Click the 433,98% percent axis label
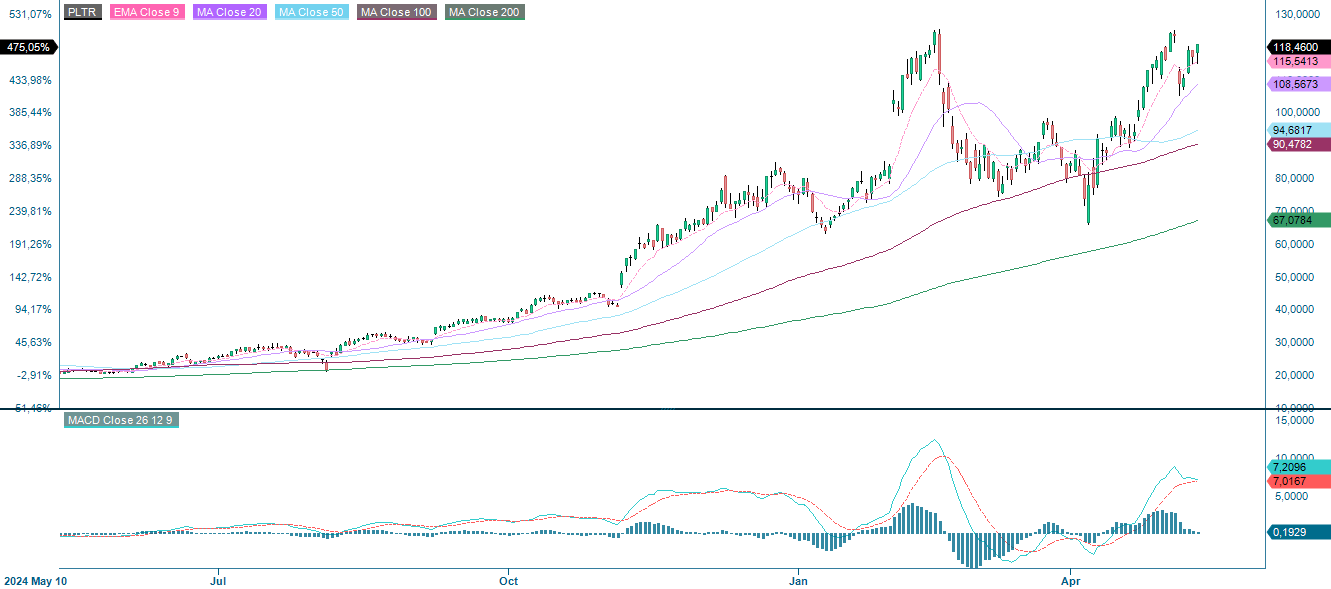Image resolution: width=1331 pixels, height=589 pixels. click(30, 80)
